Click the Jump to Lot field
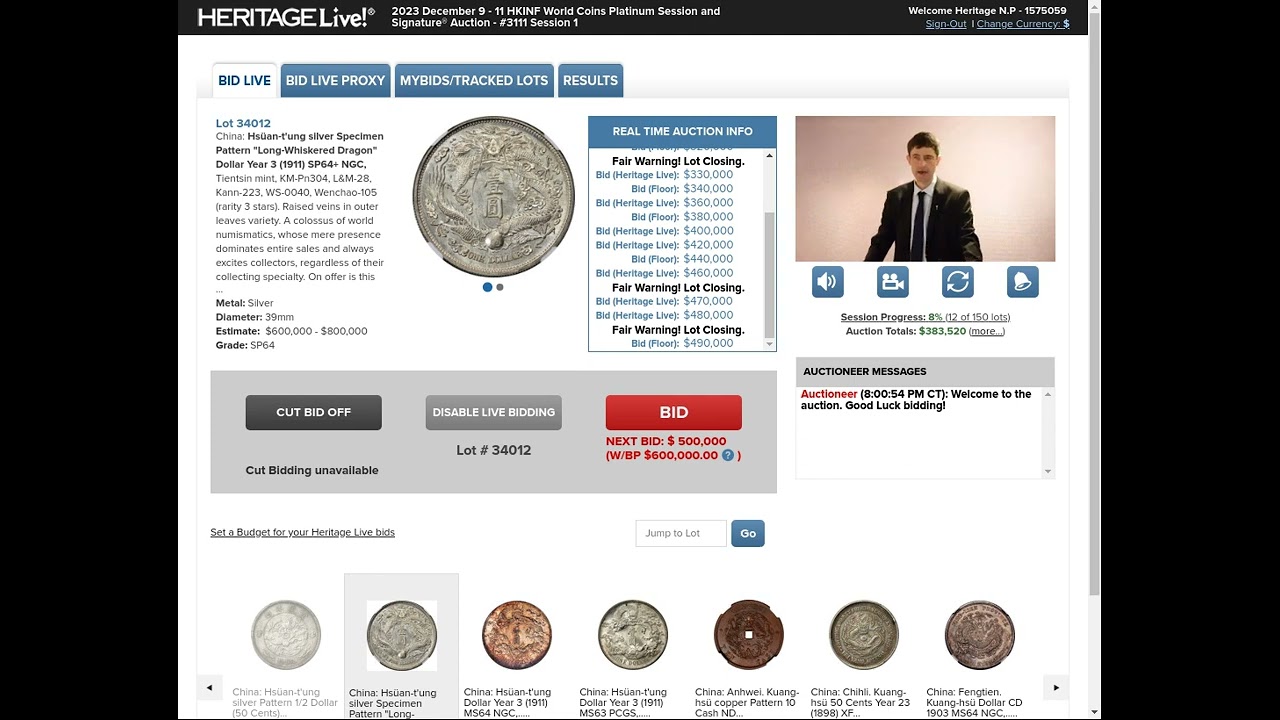This screenshot has height=720, width=1280. click(x=681, y=533)
